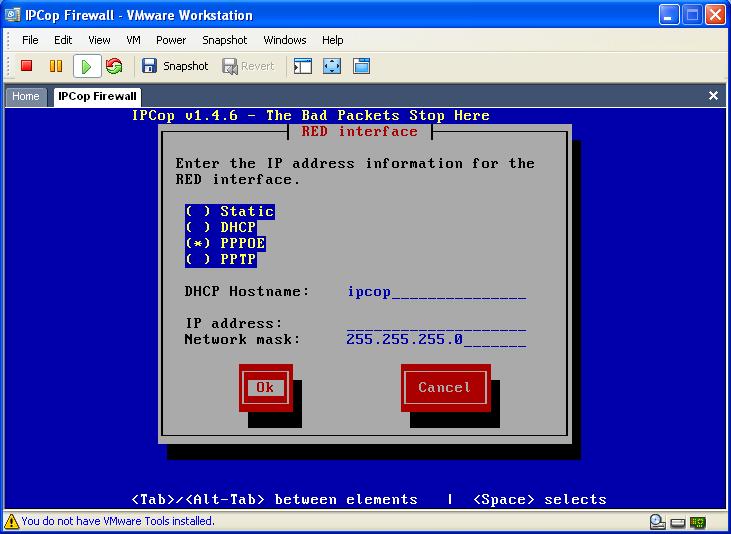Viewport: 731px width, 534px height.
Task: Click the CD-ROM device status icon
Action: (657, 522)
